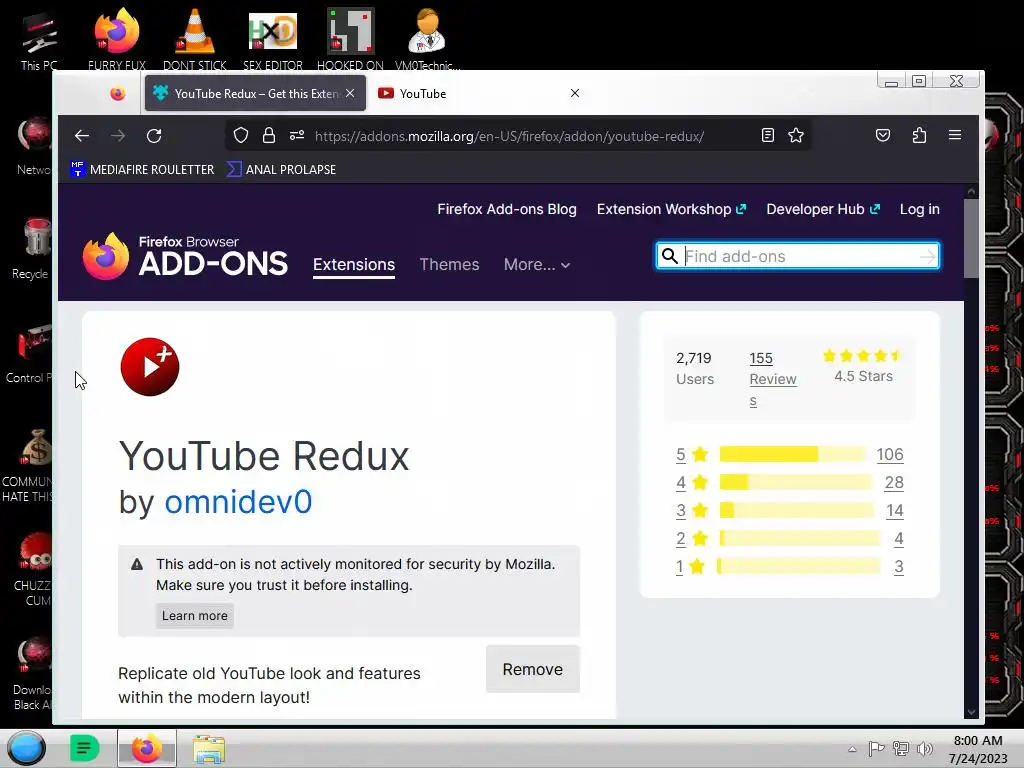The width and height of the screenshot is (1024, 768).
Task: Open the 14 three-star reviews count
Action: (895, 510)
